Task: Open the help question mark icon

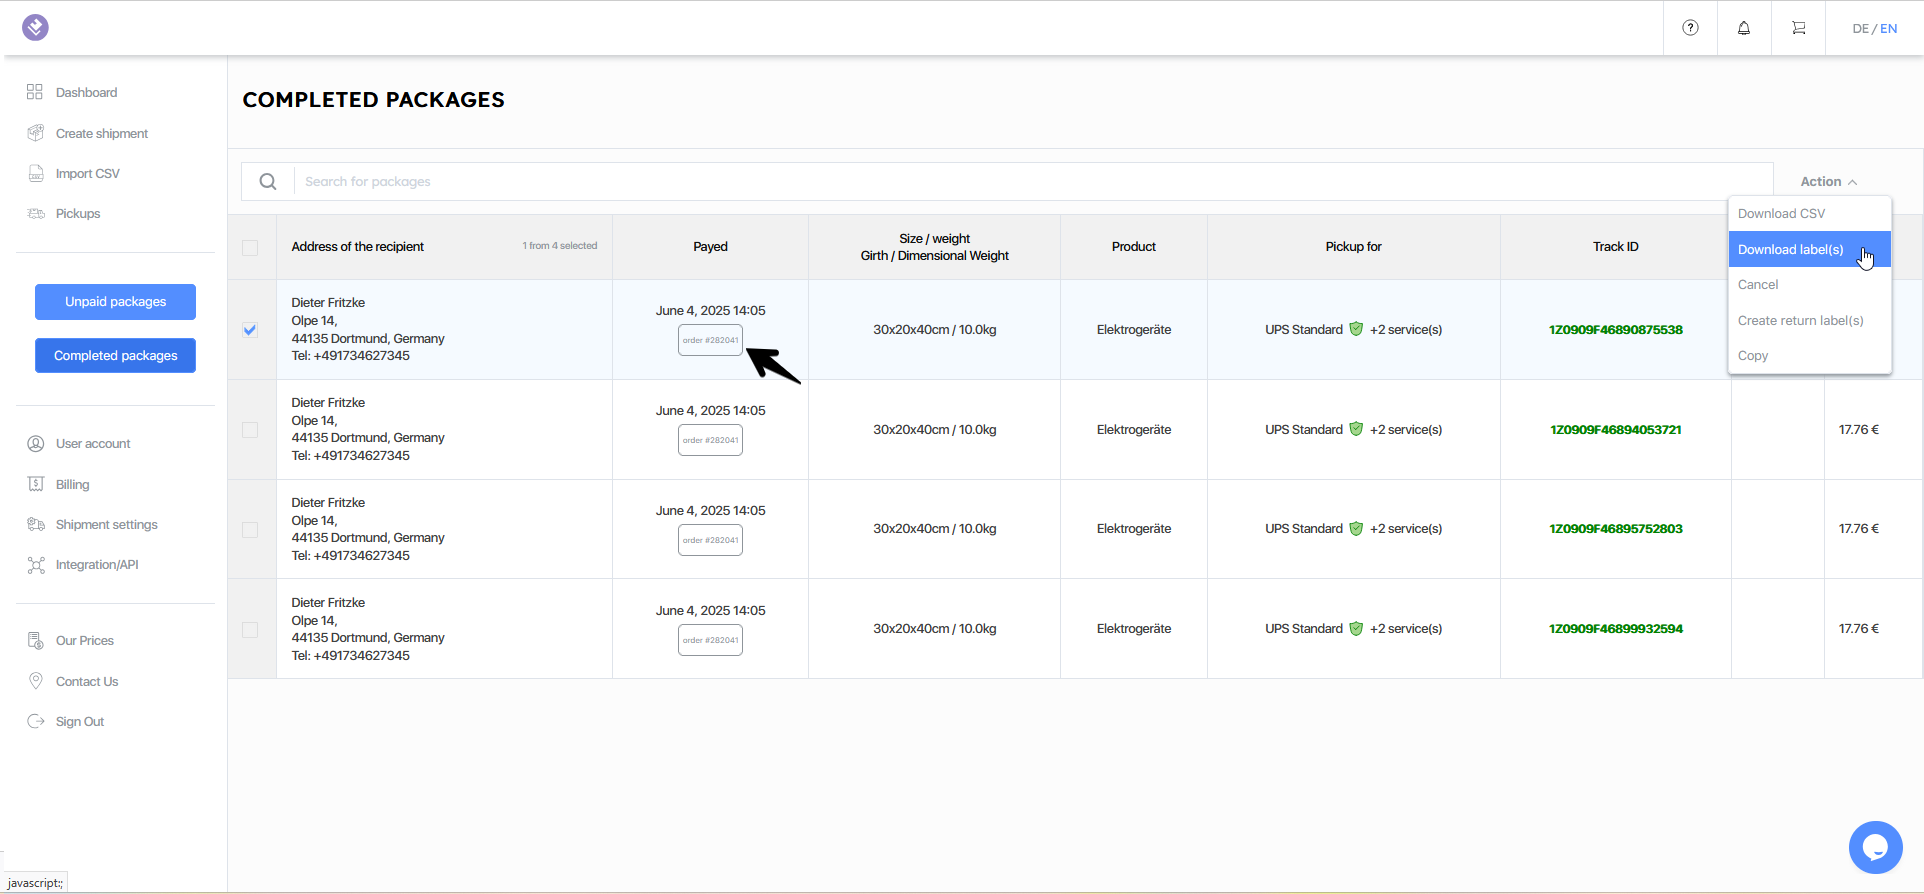Action: (x=1690, y=28)
